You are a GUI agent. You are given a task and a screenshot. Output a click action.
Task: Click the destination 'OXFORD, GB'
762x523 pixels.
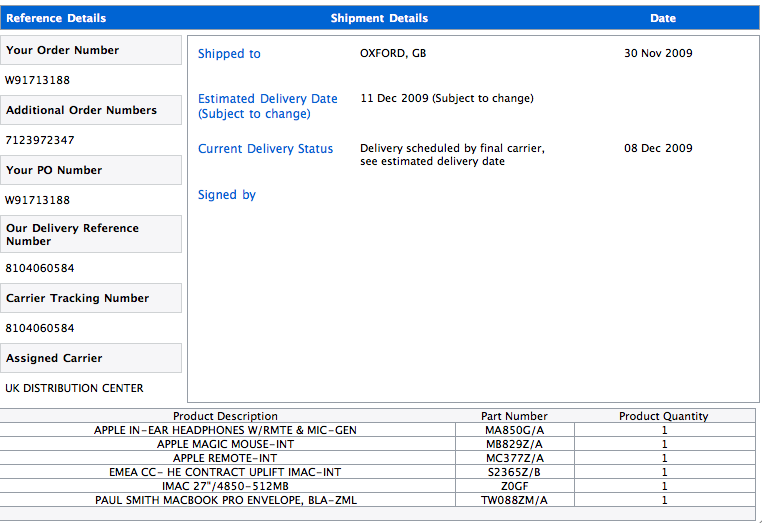393,53
